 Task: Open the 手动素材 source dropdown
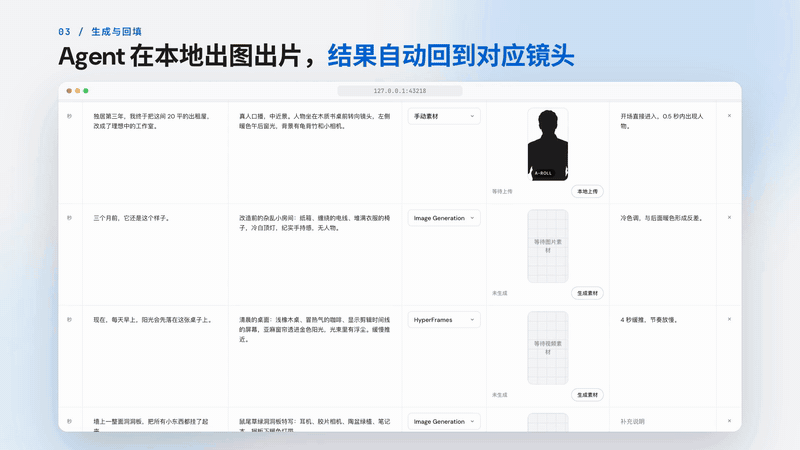444,116
